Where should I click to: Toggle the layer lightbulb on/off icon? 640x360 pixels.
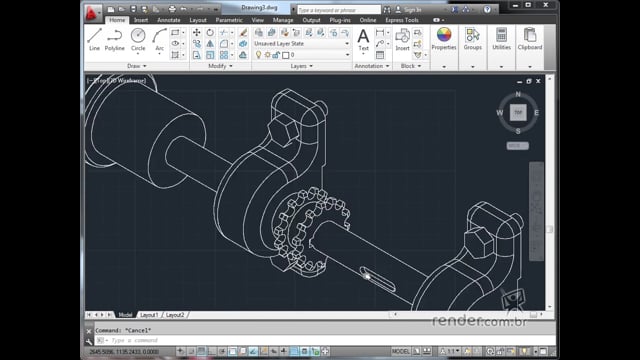click(x=258, y=55)
